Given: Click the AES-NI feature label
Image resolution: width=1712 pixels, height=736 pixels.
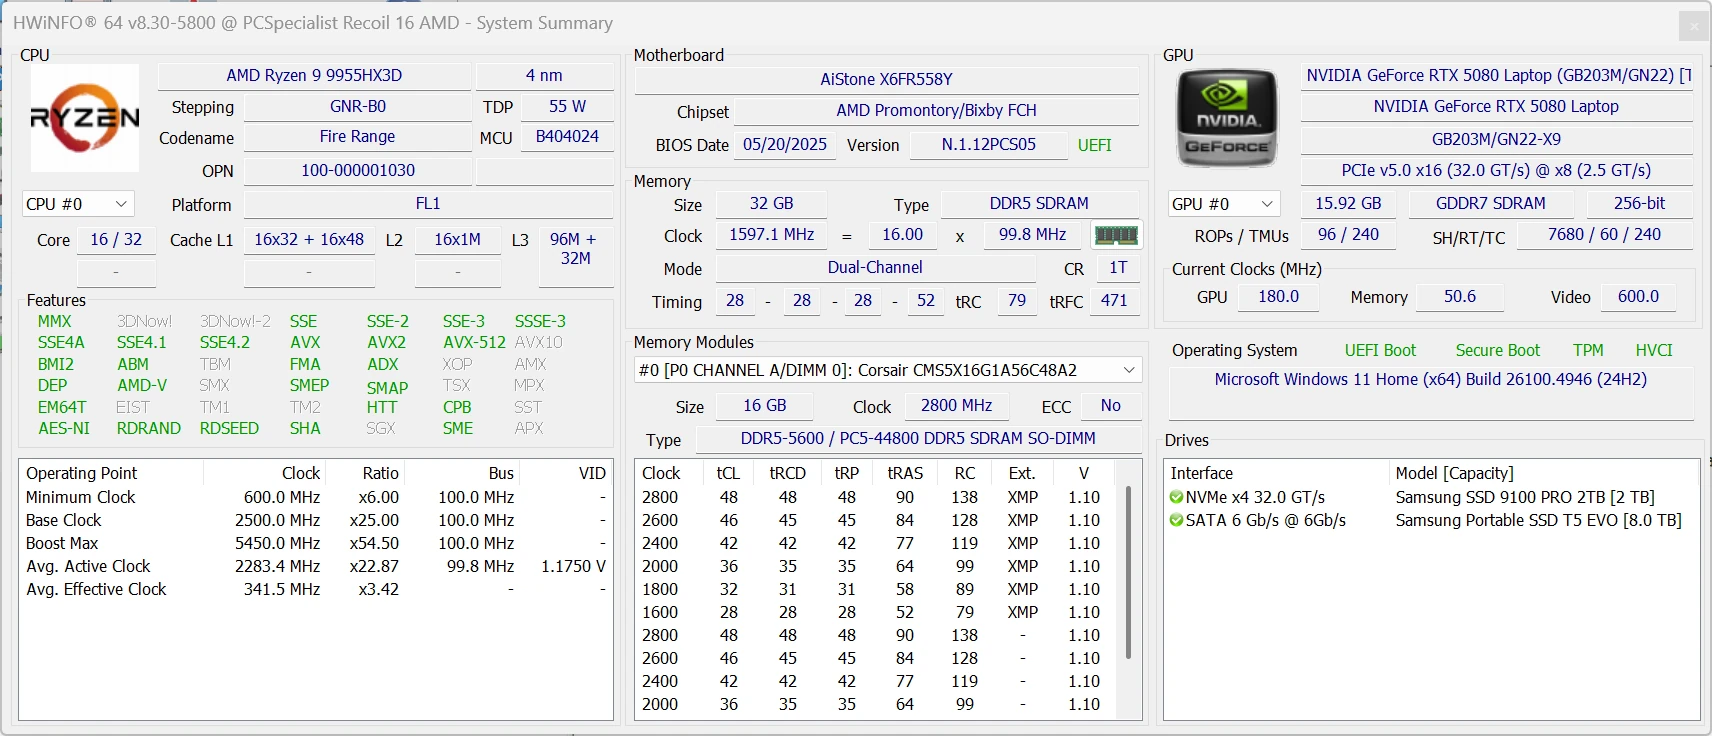Looking at the screenshot, I should [x=64, y=428].
